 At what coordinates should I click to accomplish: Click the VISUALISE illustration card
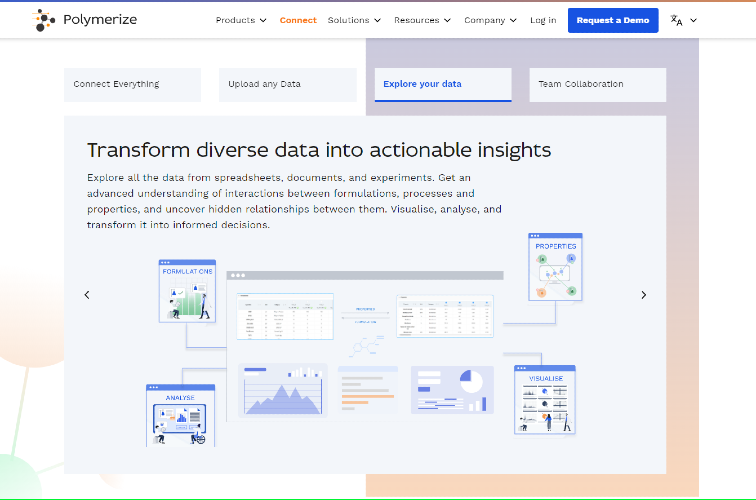545,400
